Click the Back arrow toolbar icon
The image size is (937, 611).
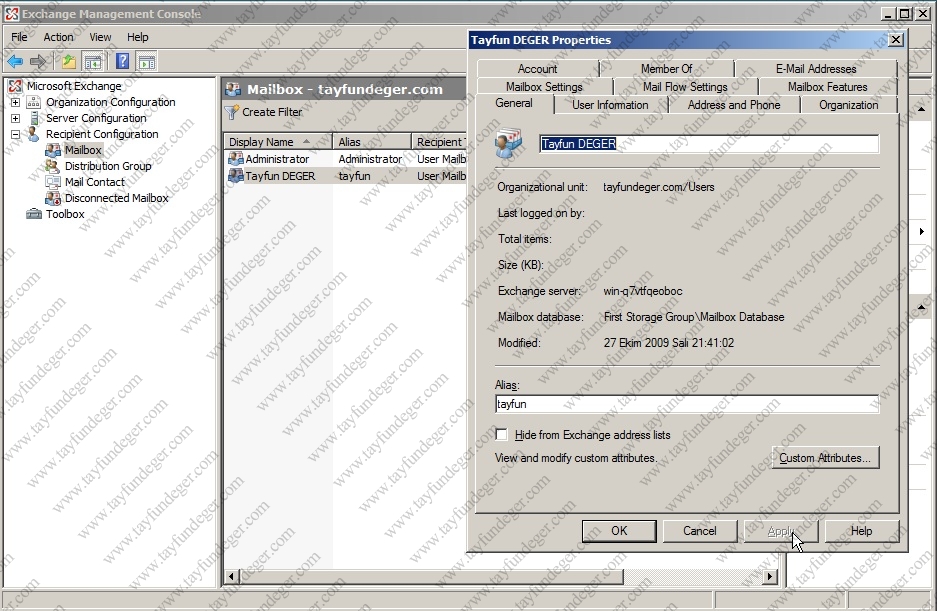pos(15,61)
